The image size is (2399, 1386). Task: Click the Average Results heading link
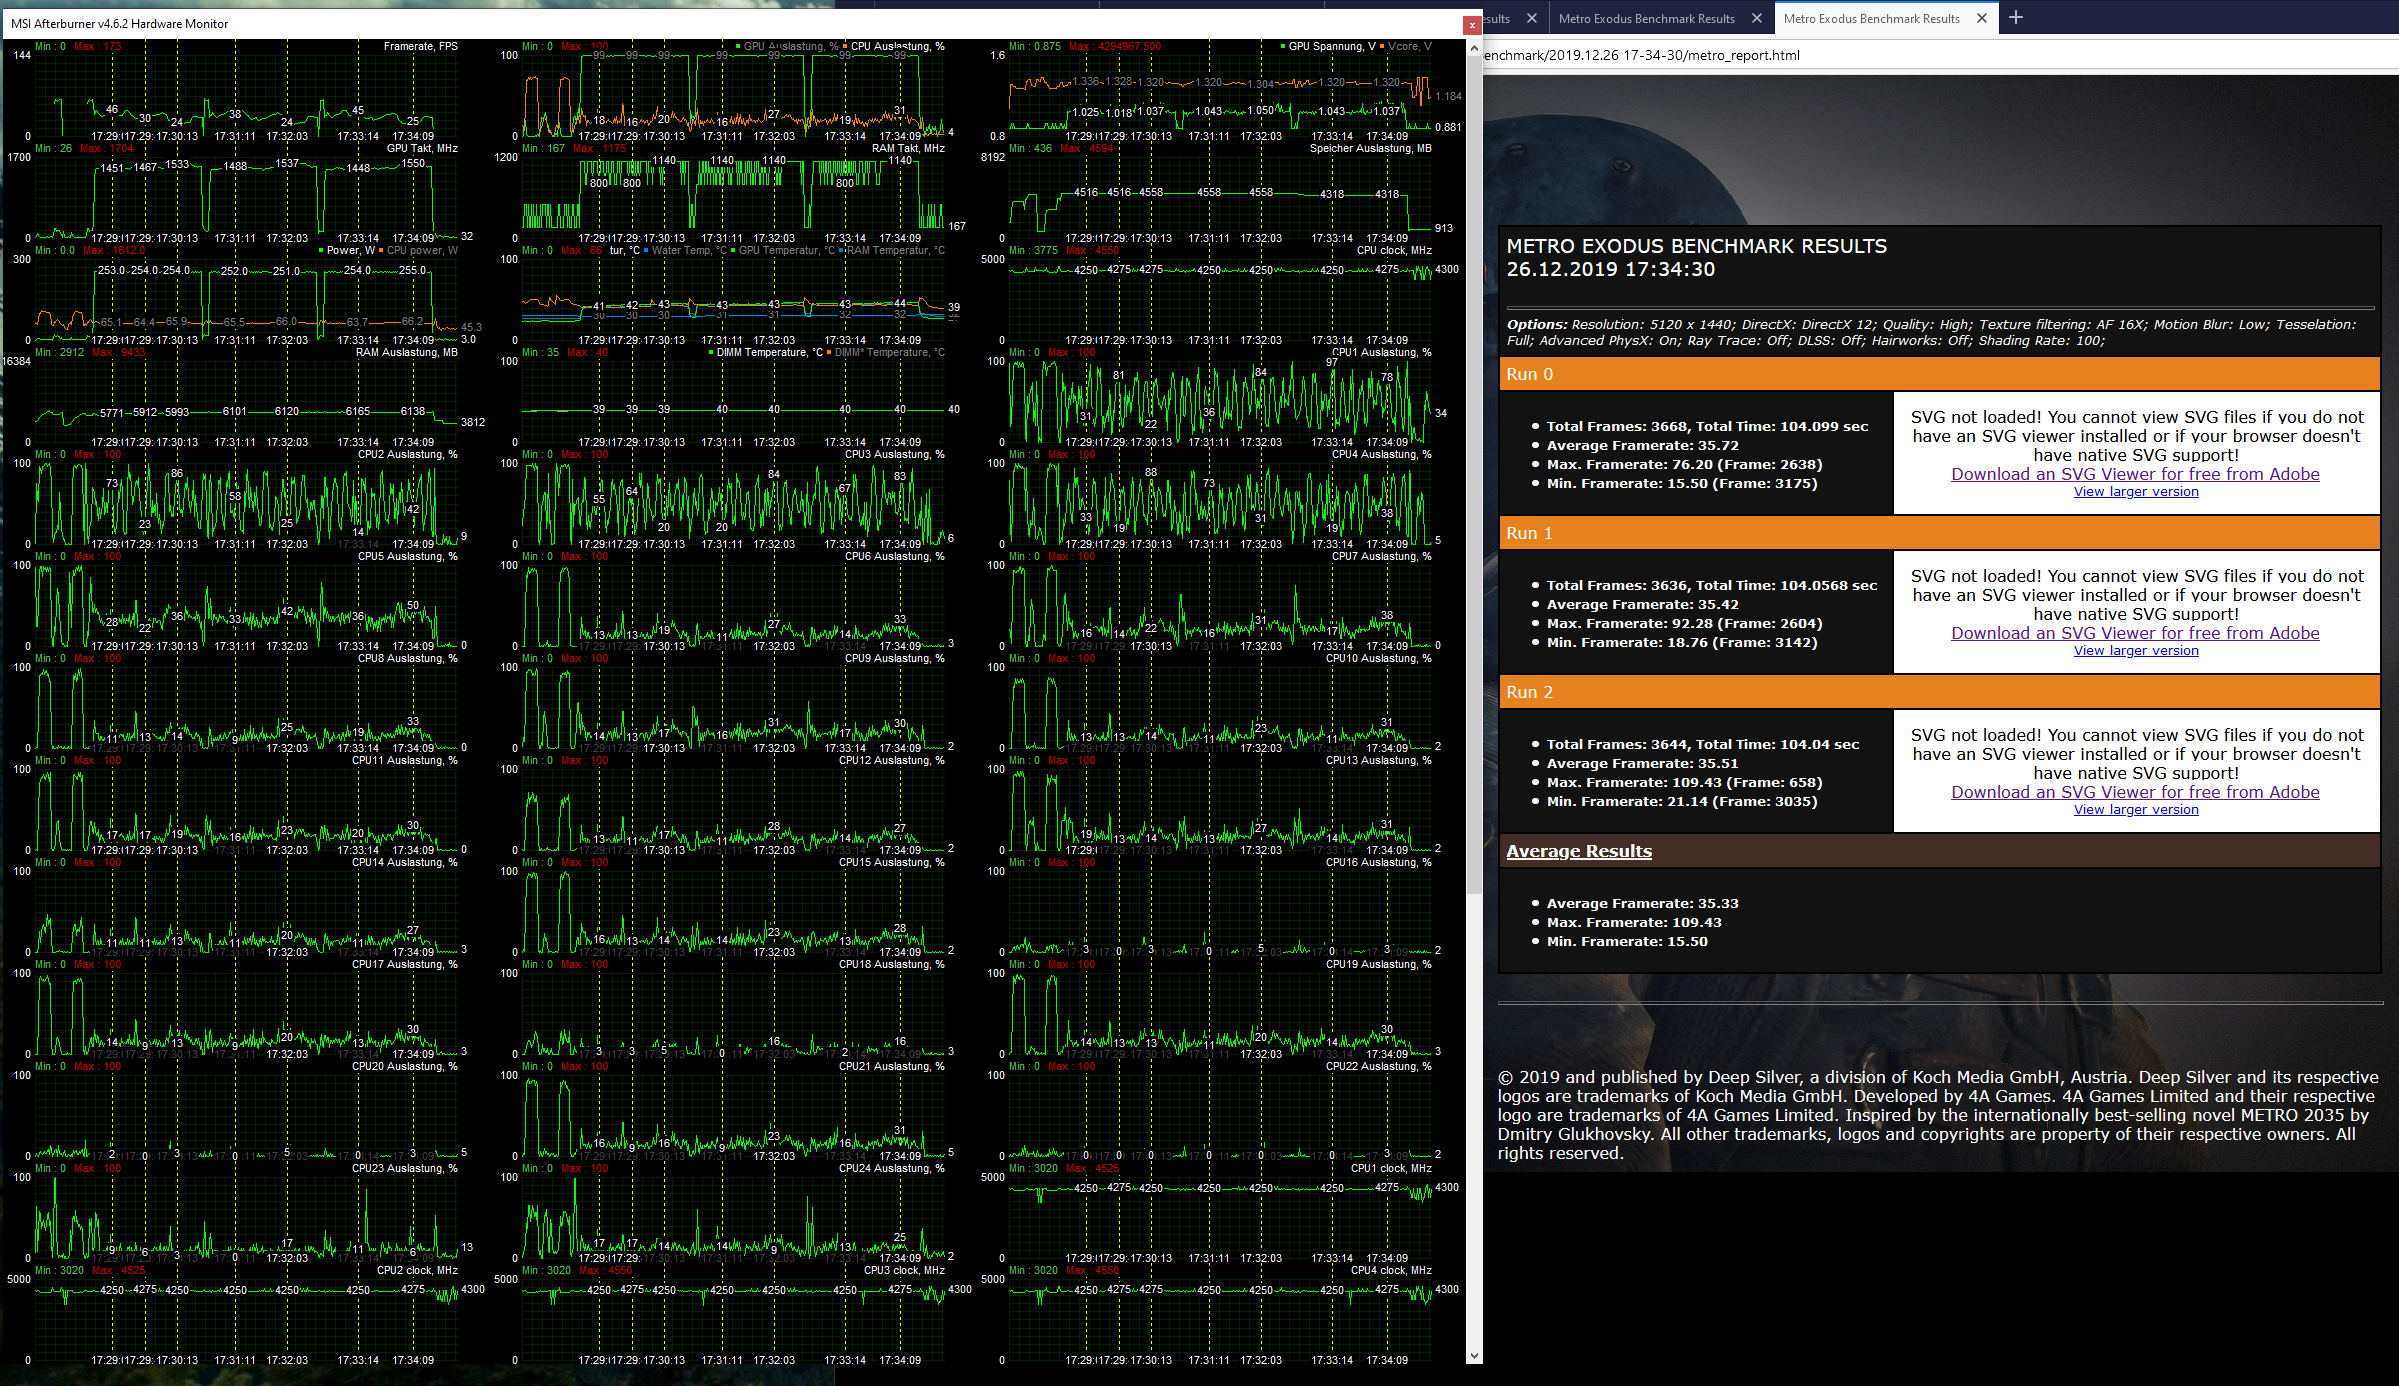(1579, 851)
